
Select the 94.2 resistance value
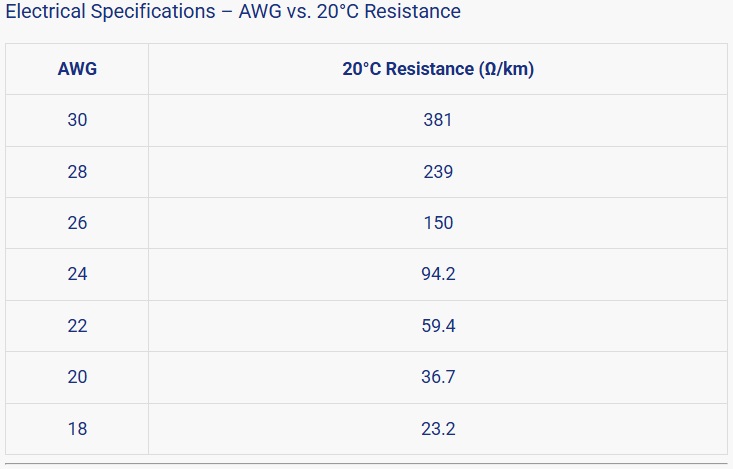pos(438,274)
